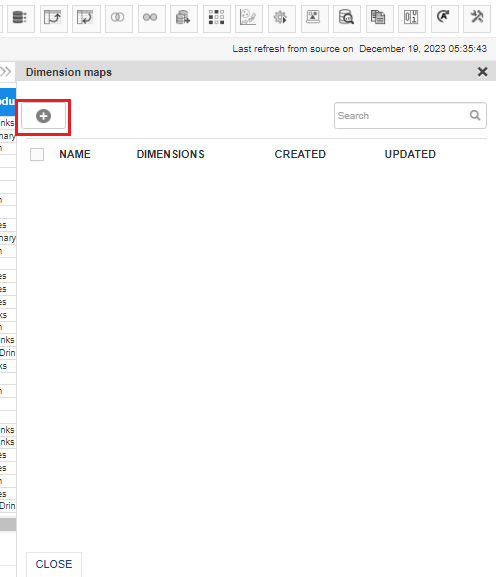Image resolution: width=496 pixels, height=577 pixels.
Task: Toggle the select-all checkbox beside NAME
Action: [x=37, y=155]
